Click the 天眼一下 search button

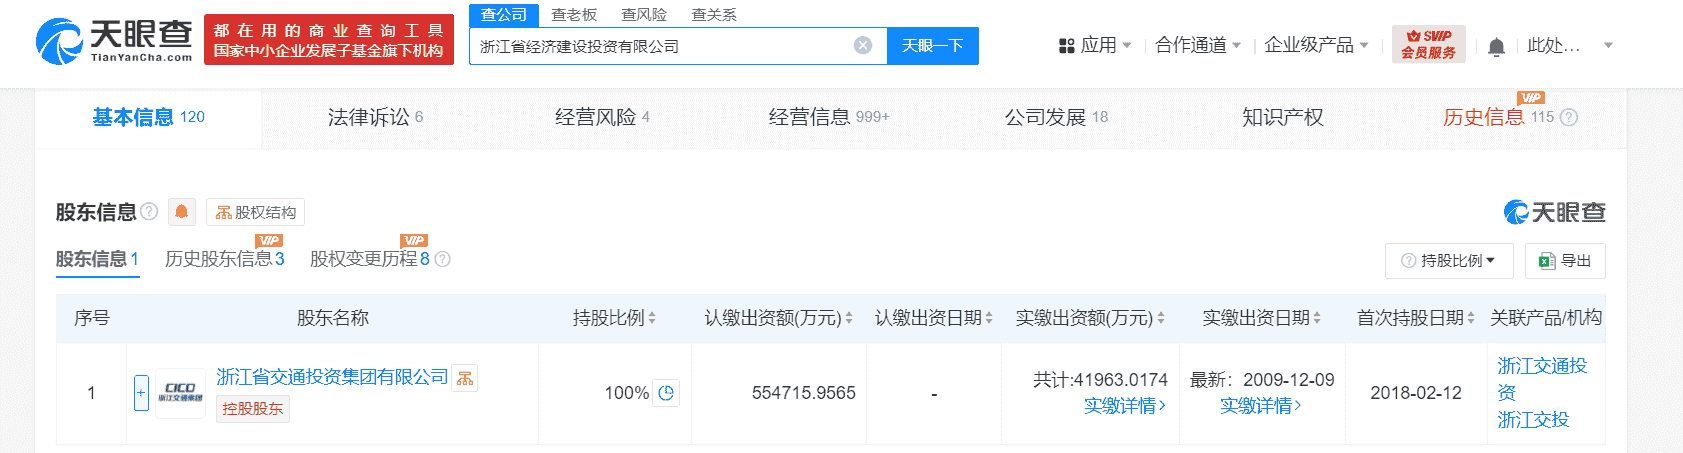pos(932,46)
